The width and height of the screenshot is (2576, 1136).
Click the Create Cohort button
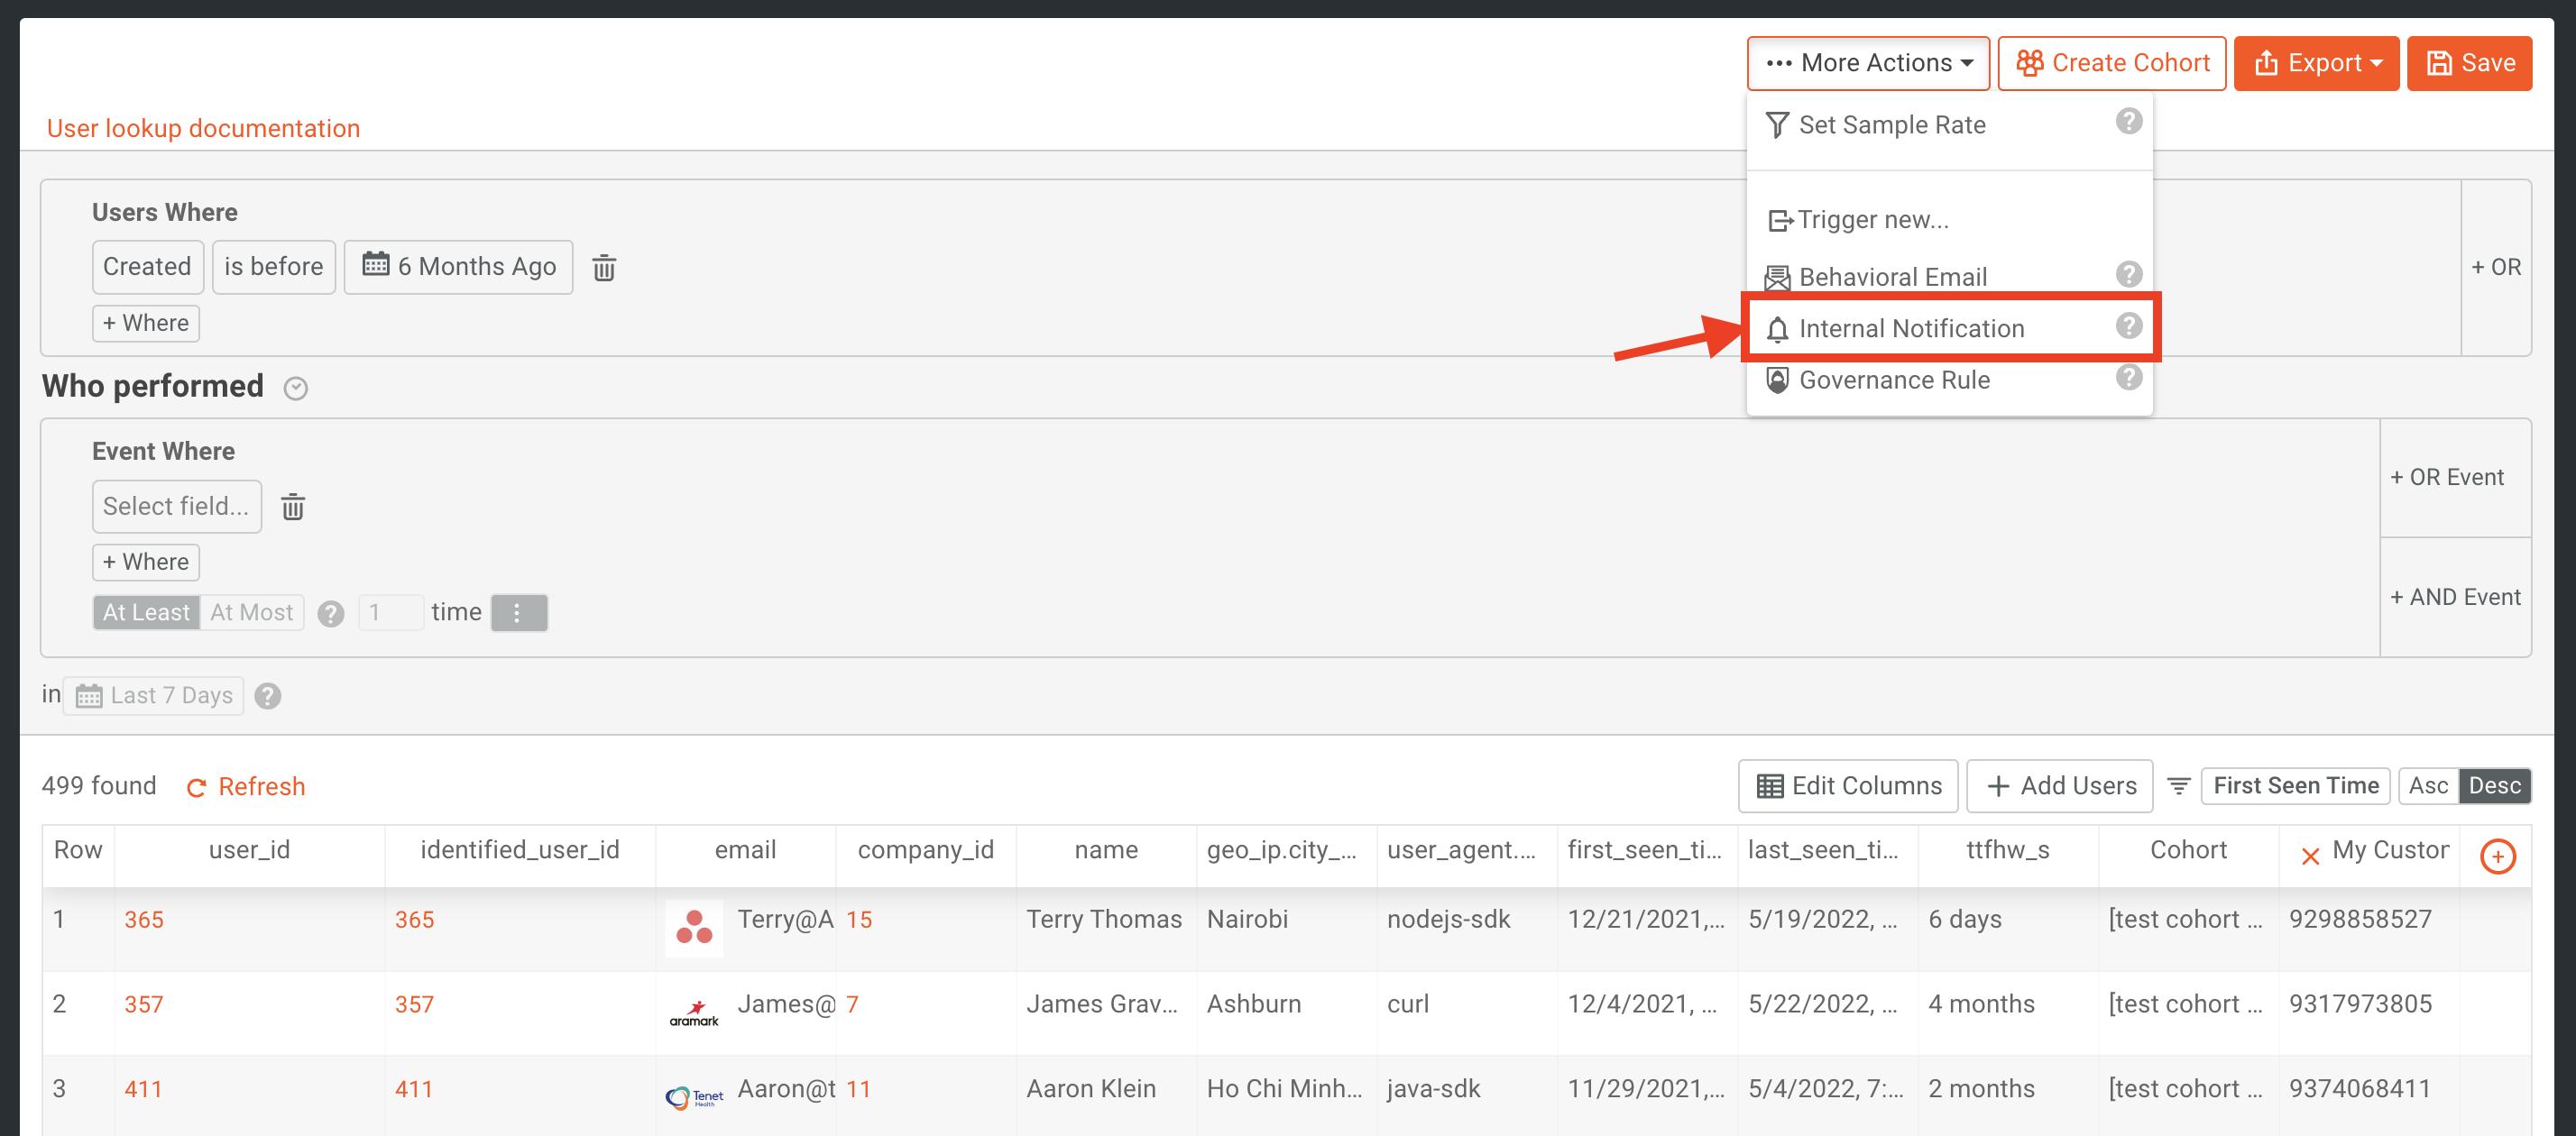tap(2111, 63)
